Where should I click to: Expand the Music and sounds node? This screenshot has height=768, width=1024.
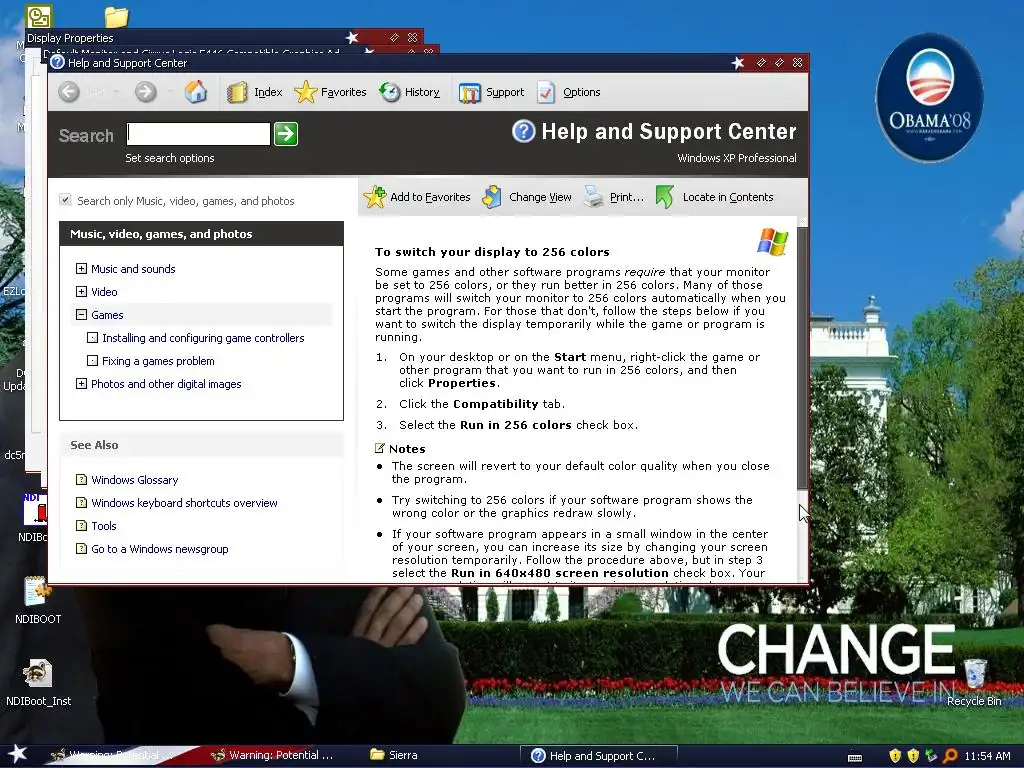[81, 268]
